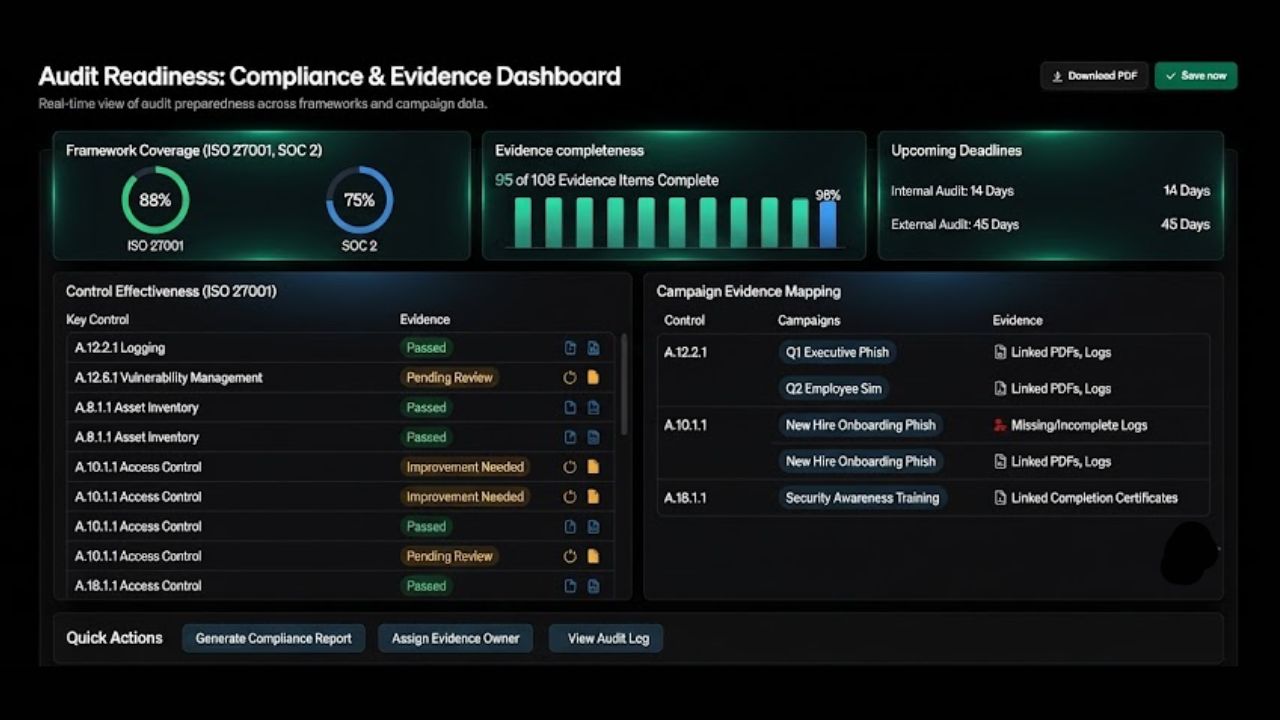The width and height of the screenshot is (1280, 720).
Task: Click Passed badge in A.12.2.1 Logging row
Action: 426,348
